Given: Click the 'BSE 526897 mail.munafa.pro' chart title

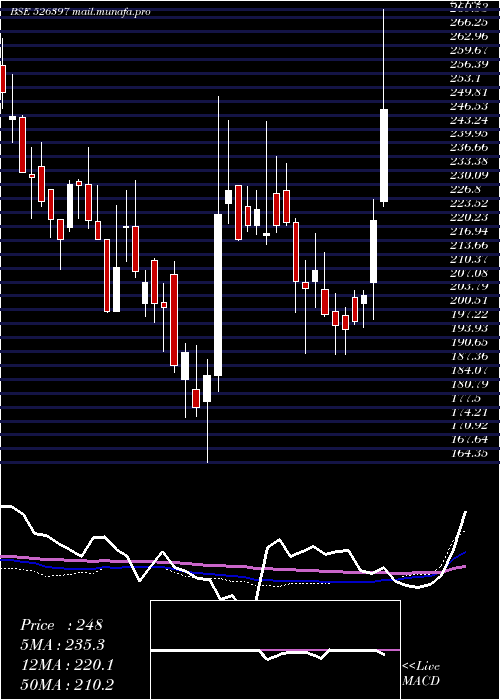Looking at the screenshot, I should (x=80, y=12).
